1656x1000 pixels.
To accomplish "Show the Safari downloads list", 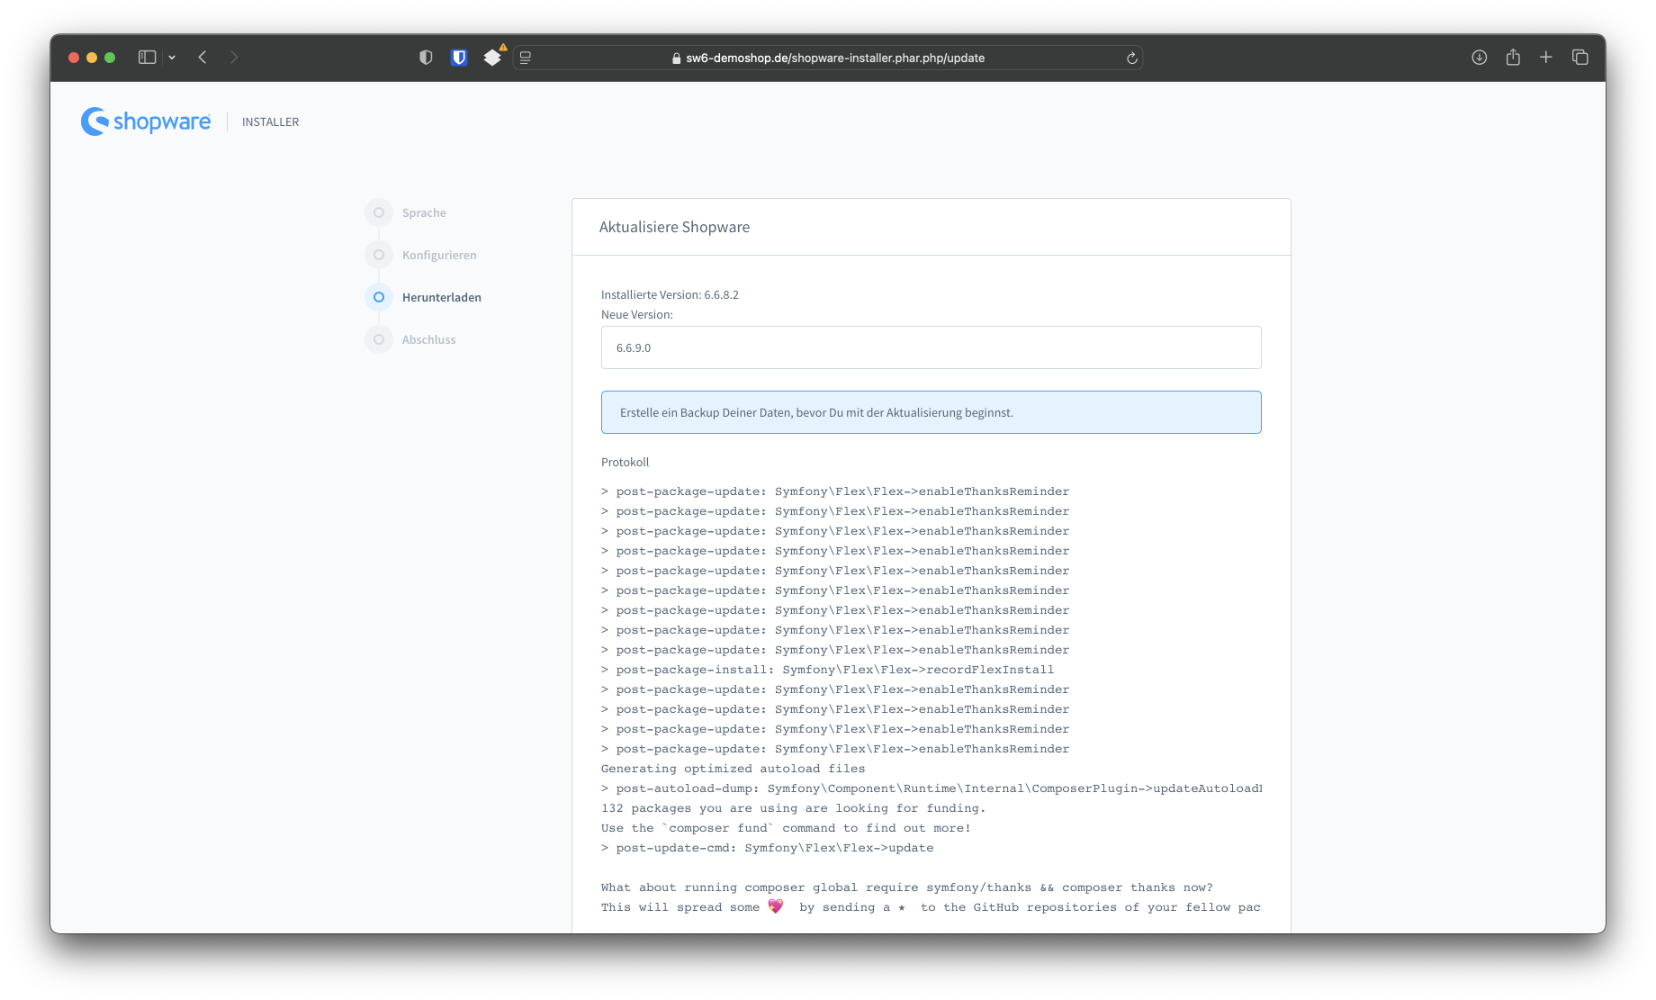I will [x=1479, y=58].
